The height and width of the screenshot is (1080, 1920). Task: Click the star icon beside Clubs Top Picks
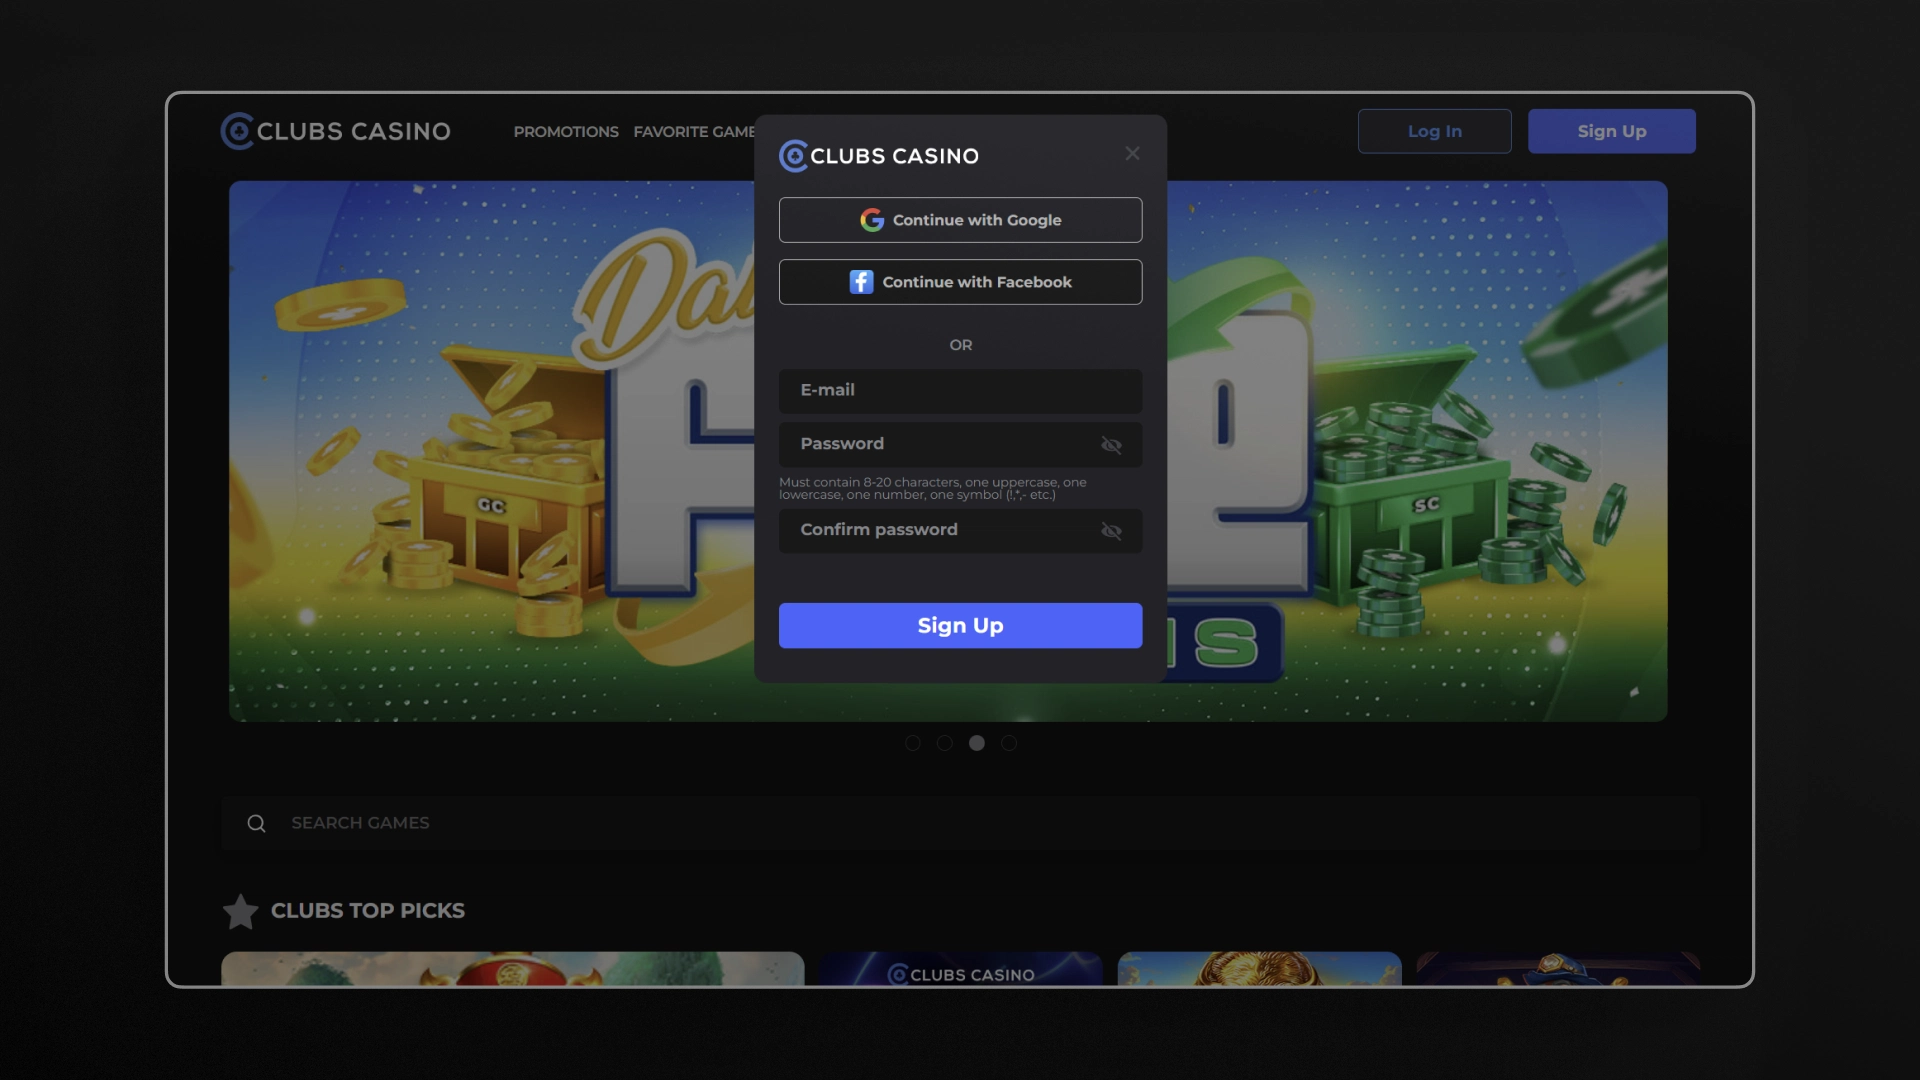pos(240,911)
